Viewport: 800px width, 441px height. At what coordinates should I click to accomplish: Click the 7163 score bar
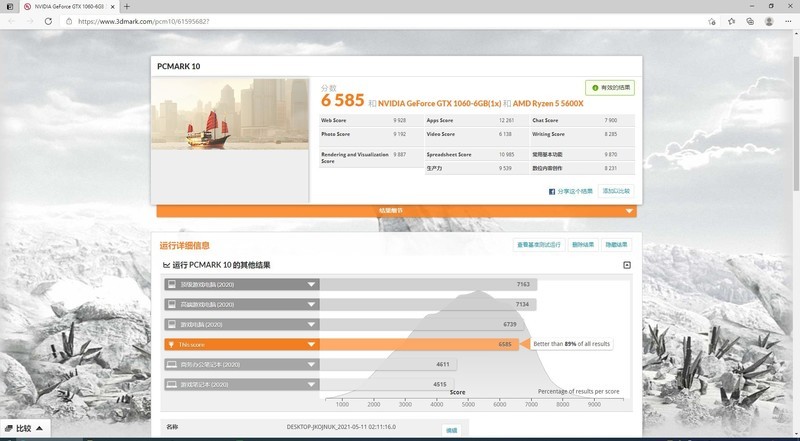[x=428, y=284]
